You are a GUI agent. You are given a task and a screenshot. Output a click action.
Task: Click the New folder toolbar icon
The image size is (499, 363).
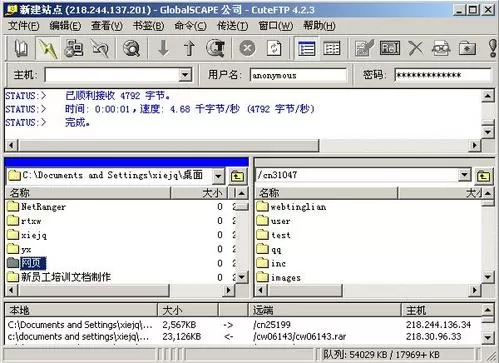pyautogui.click(x=467, y=49)
